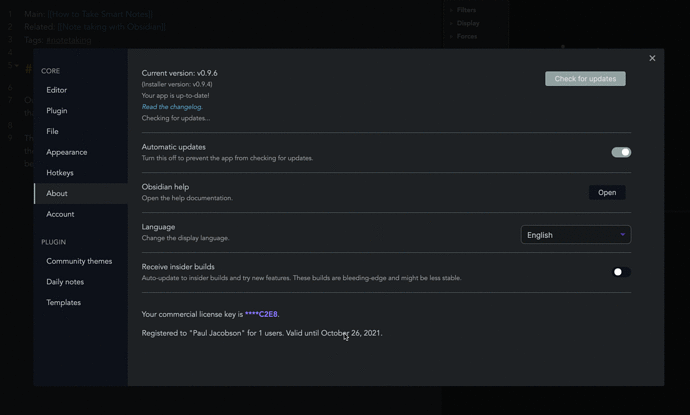Open the Templates plugin settings

(x=64, y=302)
